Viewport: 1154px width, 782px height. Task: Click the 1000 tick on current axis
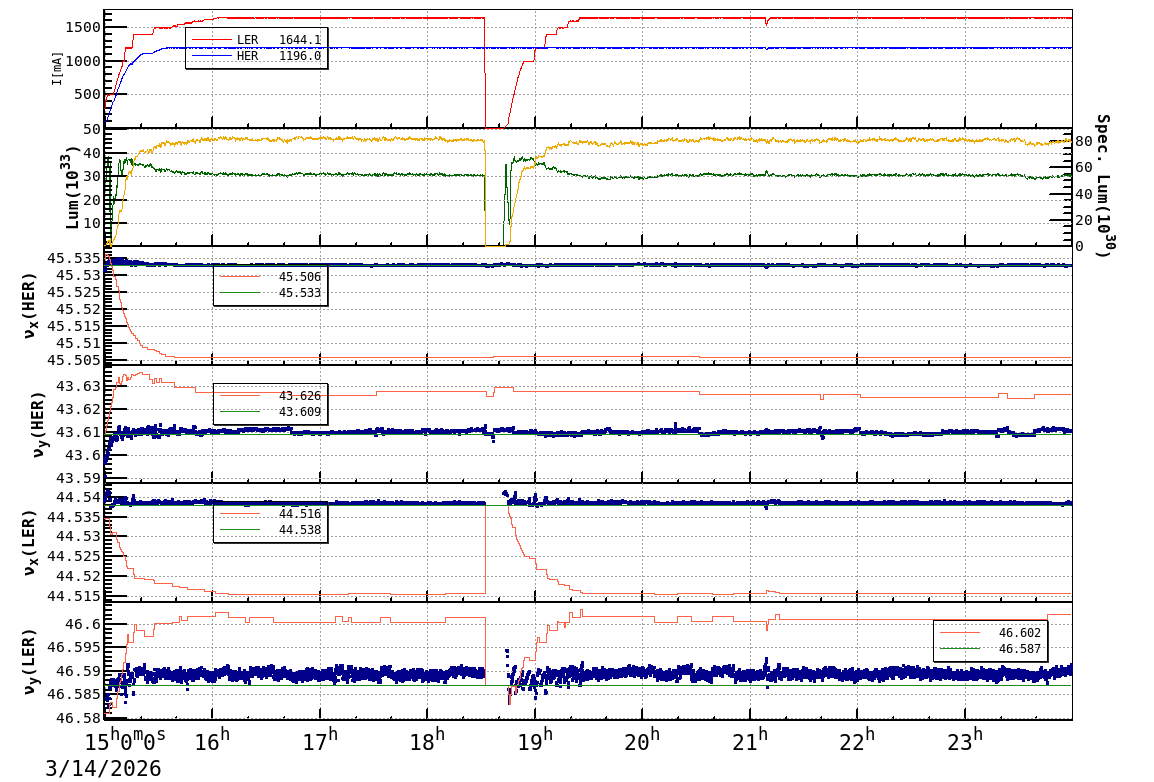tap(83, 61)
